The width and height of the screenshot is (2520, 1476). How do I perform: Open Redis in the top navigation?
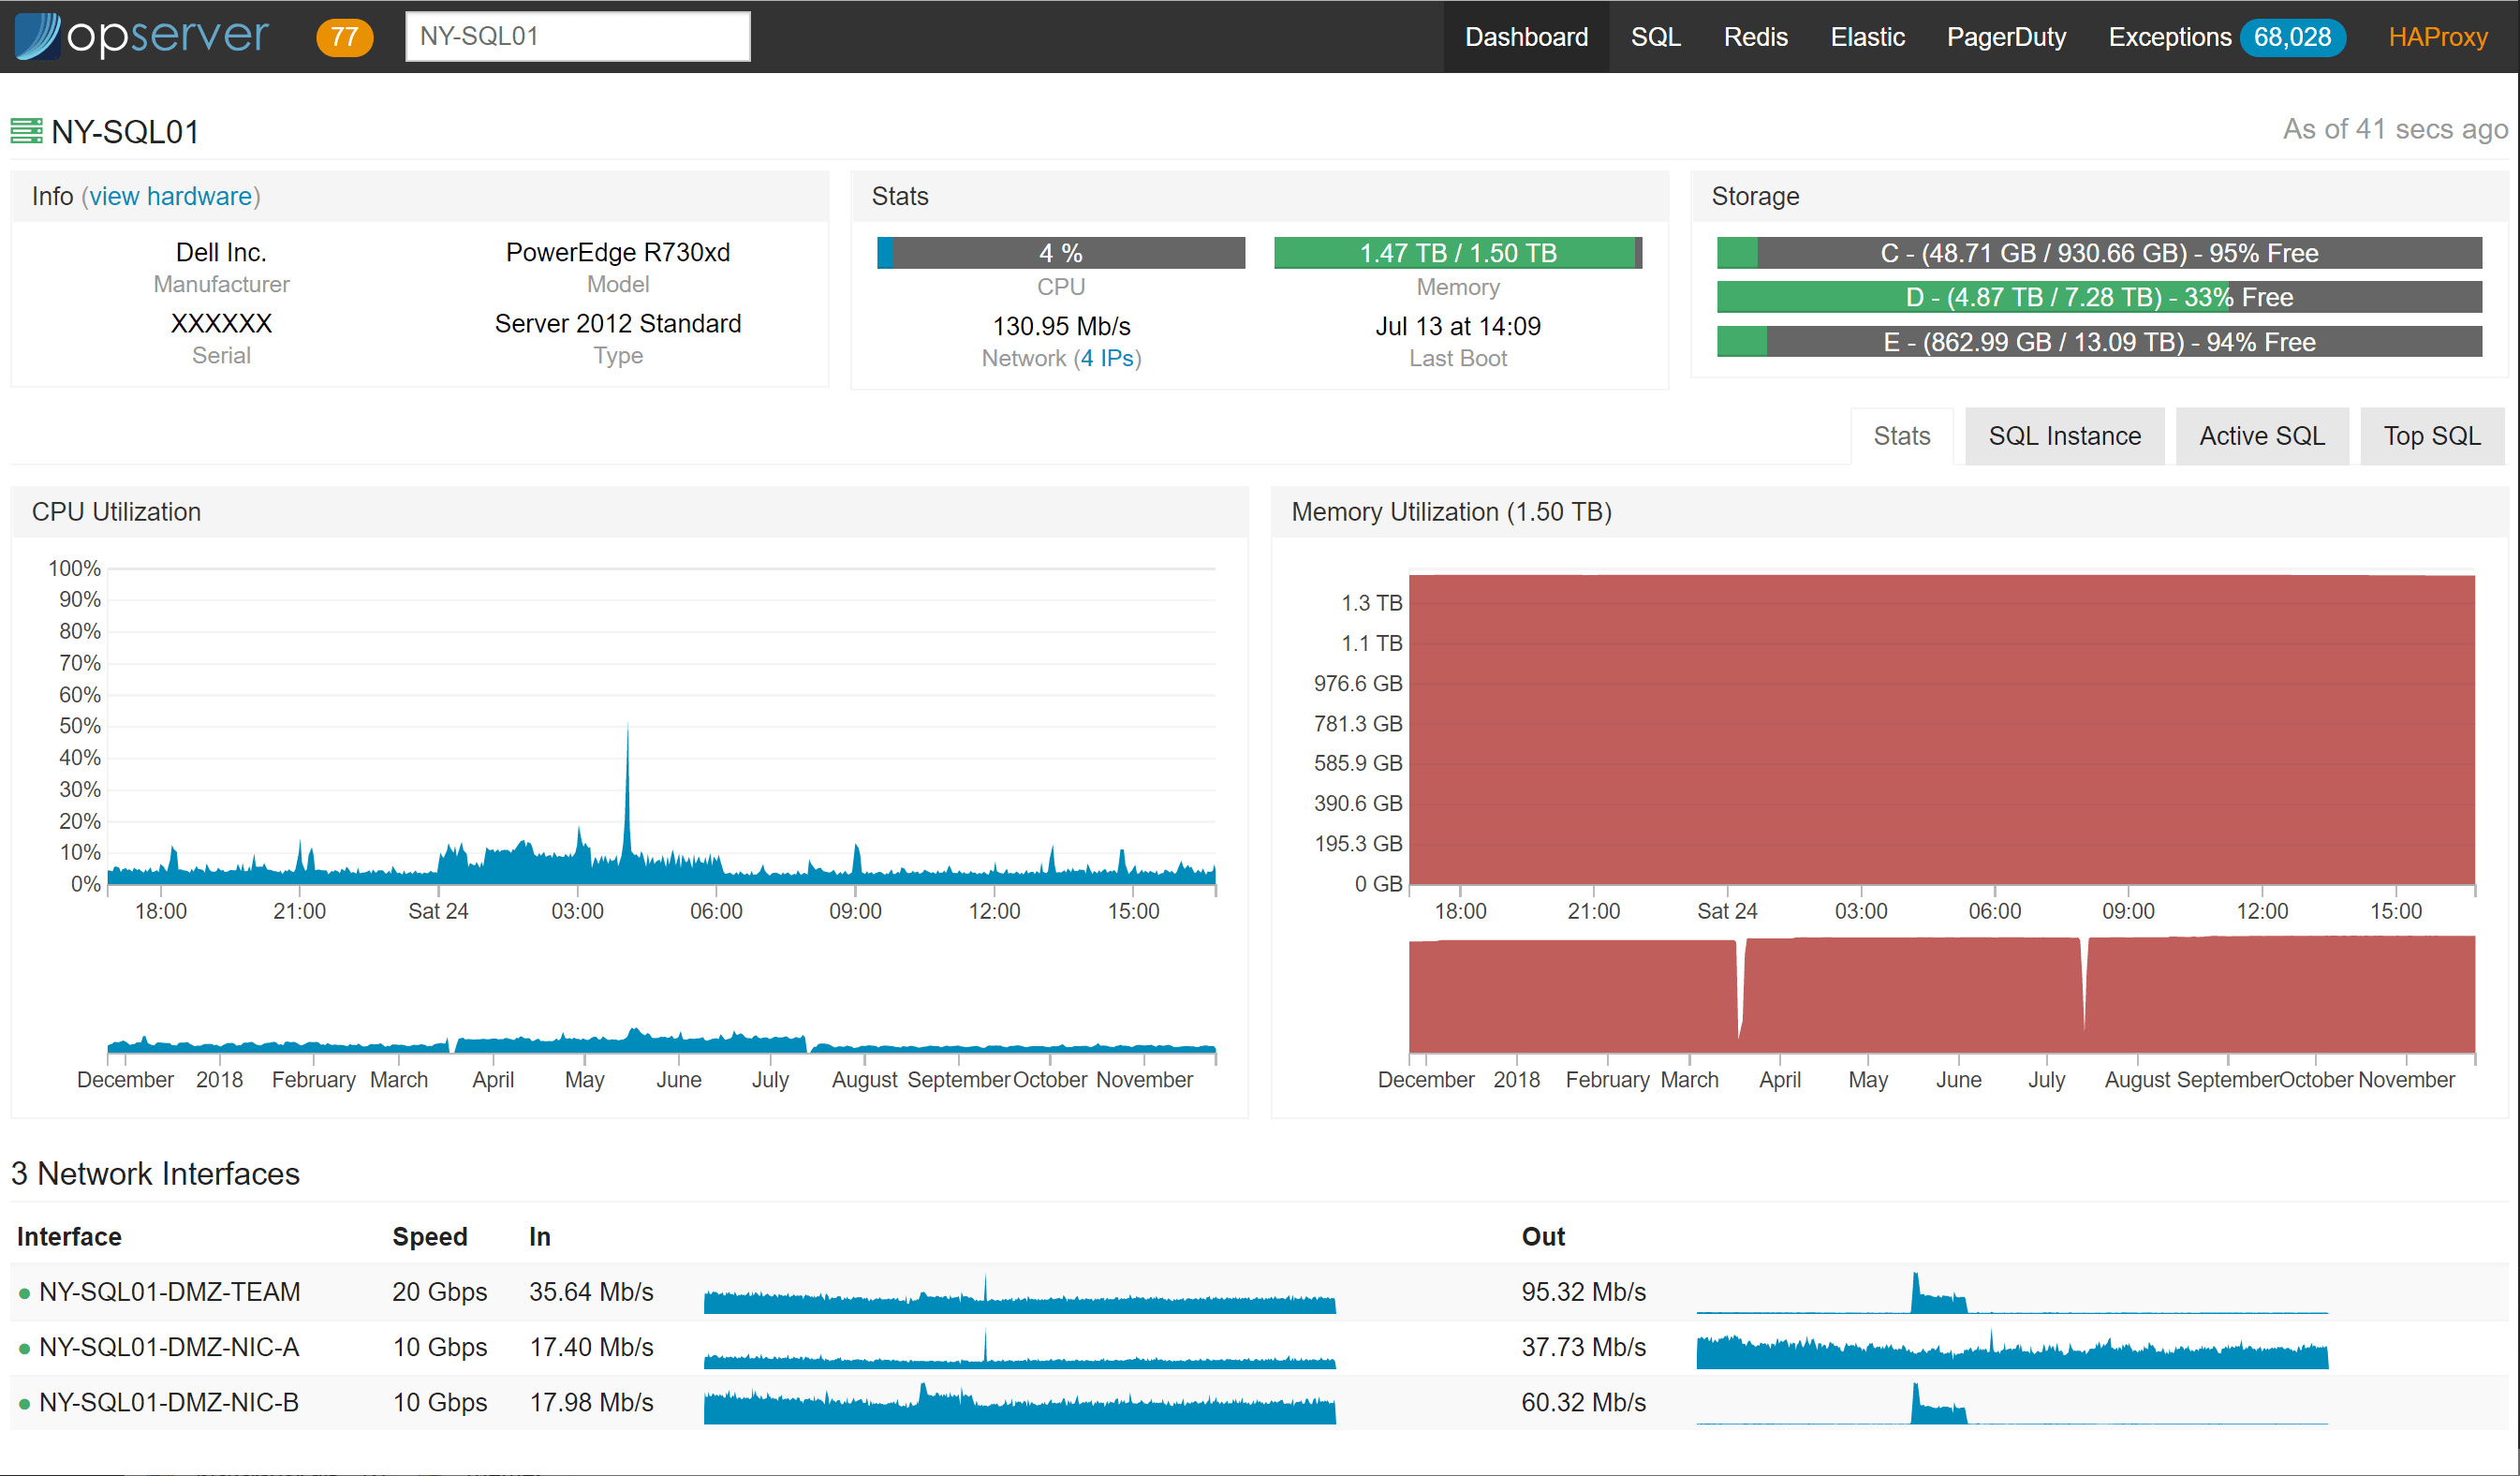[x=1755, y=37]
